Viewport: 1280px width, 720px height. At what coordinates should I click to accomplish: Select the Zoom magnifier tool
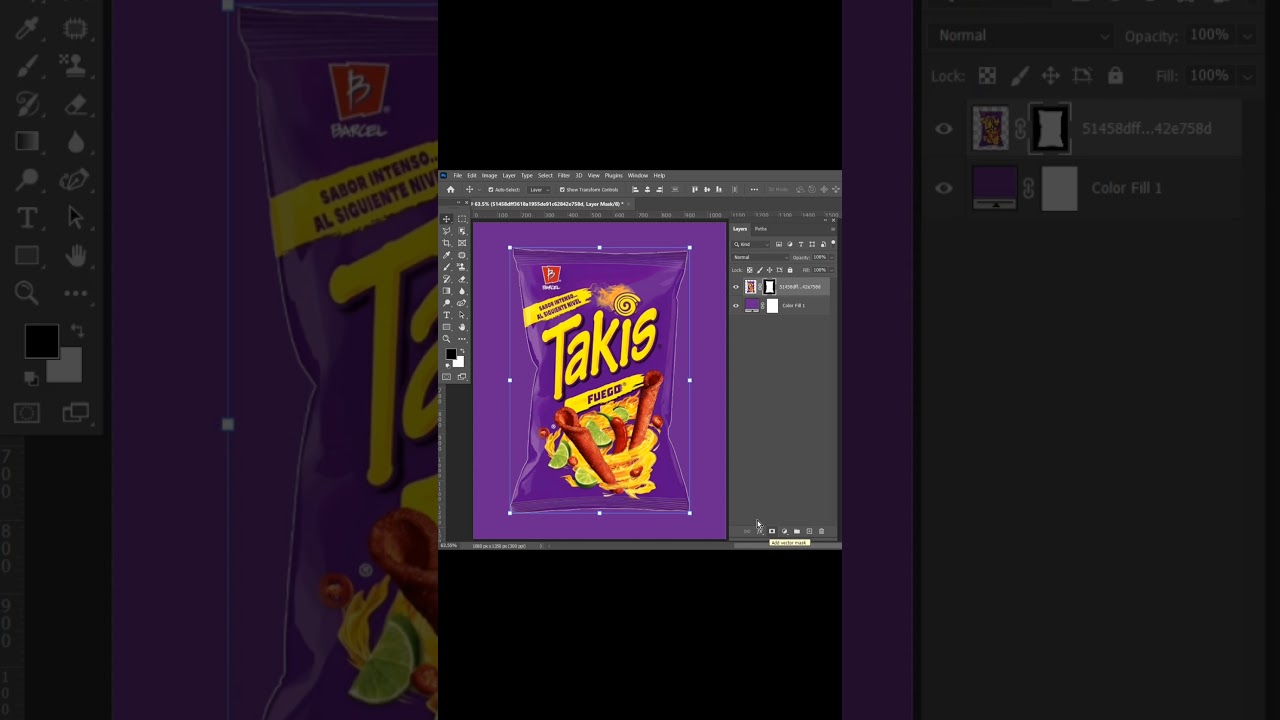(x=446, y=339)
